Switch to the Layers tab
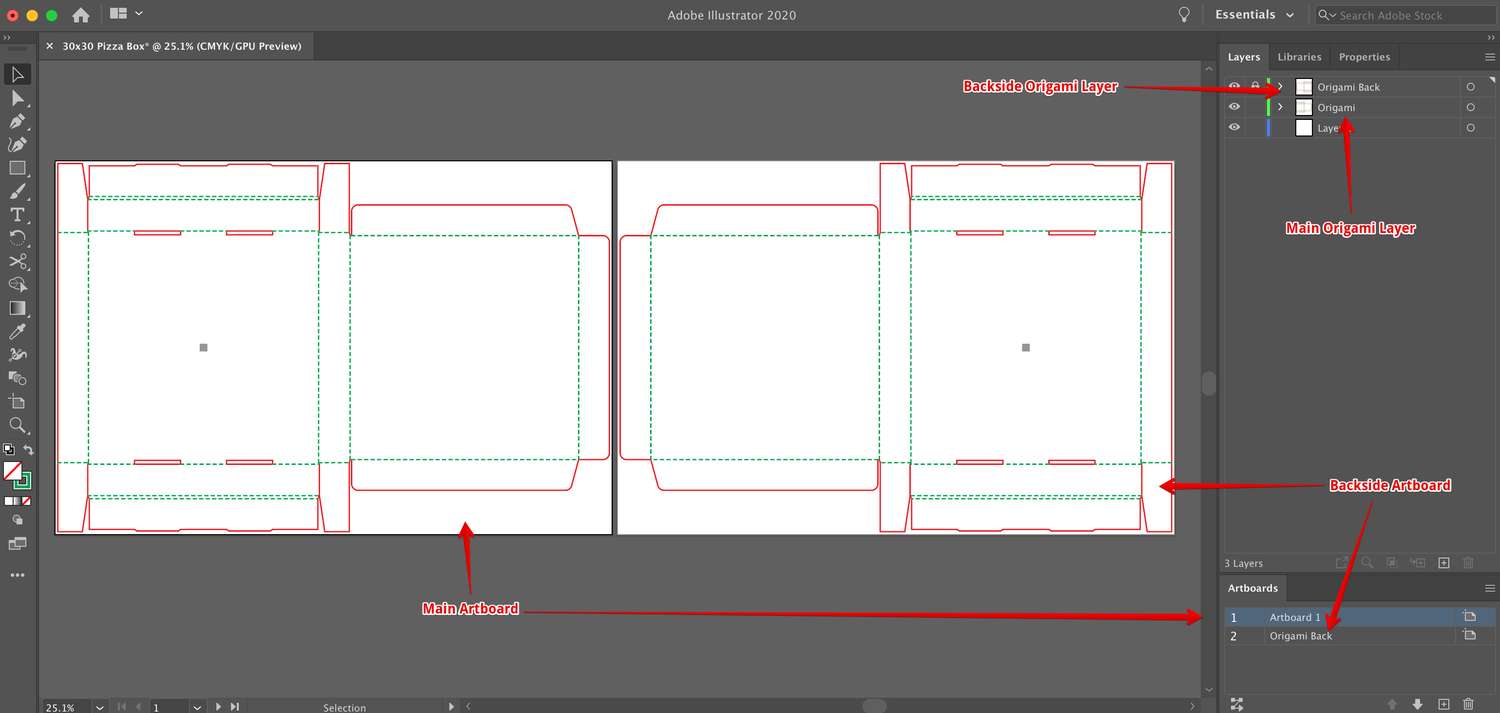Viewport: 1500px width, 713px height. 1244,57
